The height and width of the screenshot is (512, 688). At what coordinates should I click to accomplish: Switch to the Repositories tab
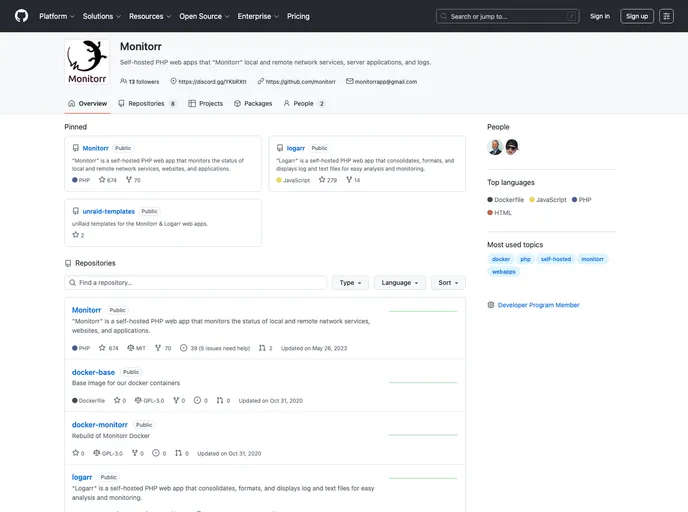pos(147,104)
